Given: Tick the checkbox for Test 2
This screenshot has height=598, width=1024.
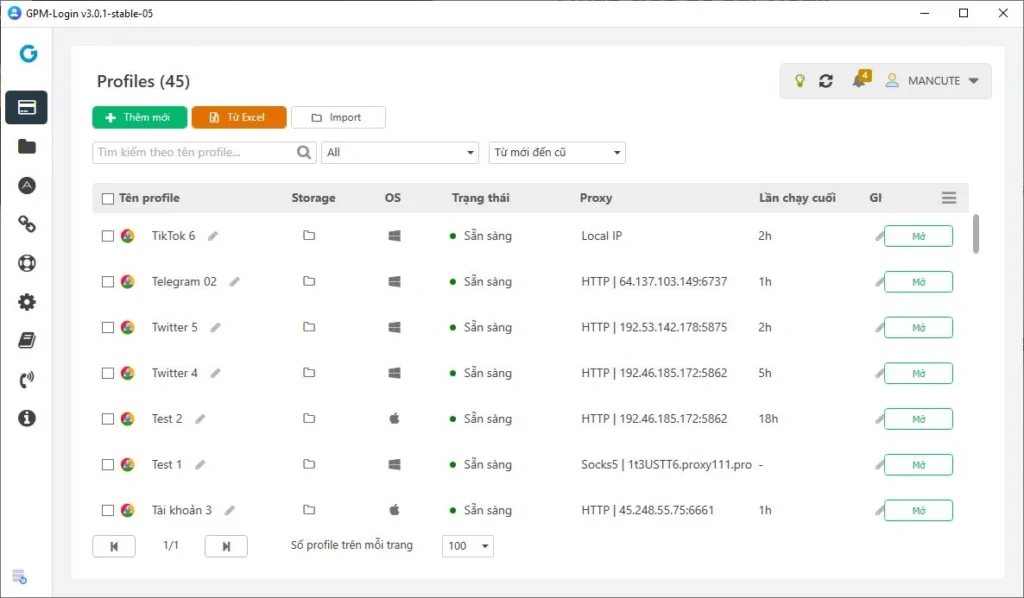Looking at the screenshot, I should pyautogui.click(x=108, y=419).
